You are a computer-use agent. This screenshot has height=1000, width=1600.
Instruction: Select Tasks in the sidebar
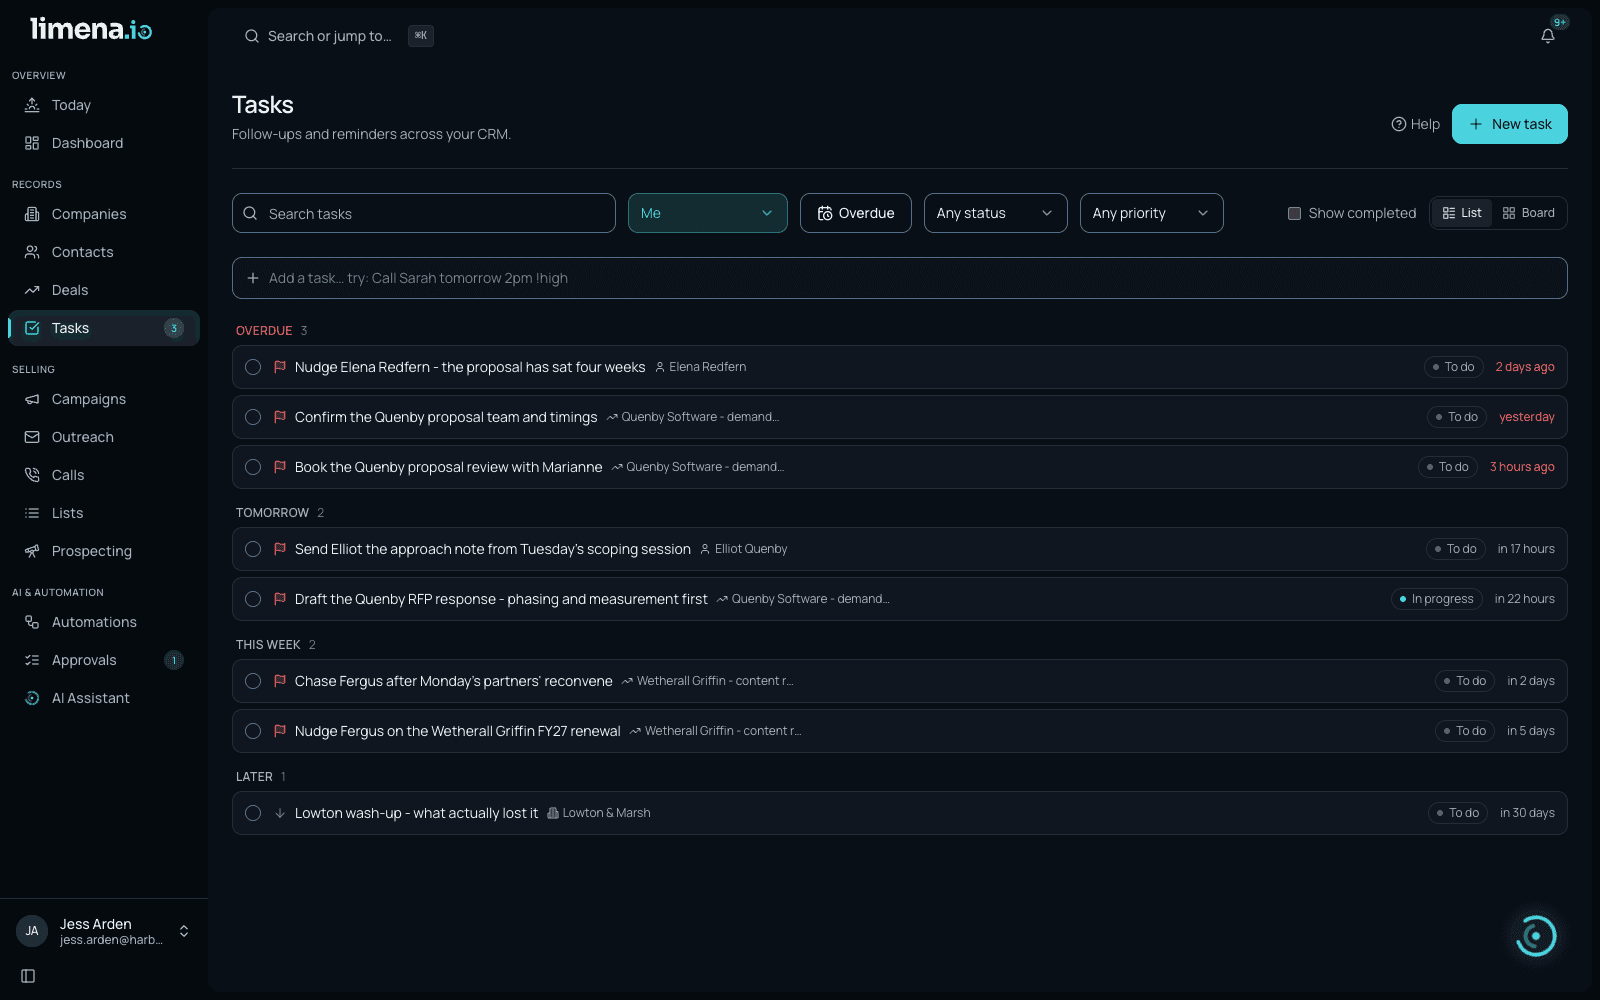point(104,328)
